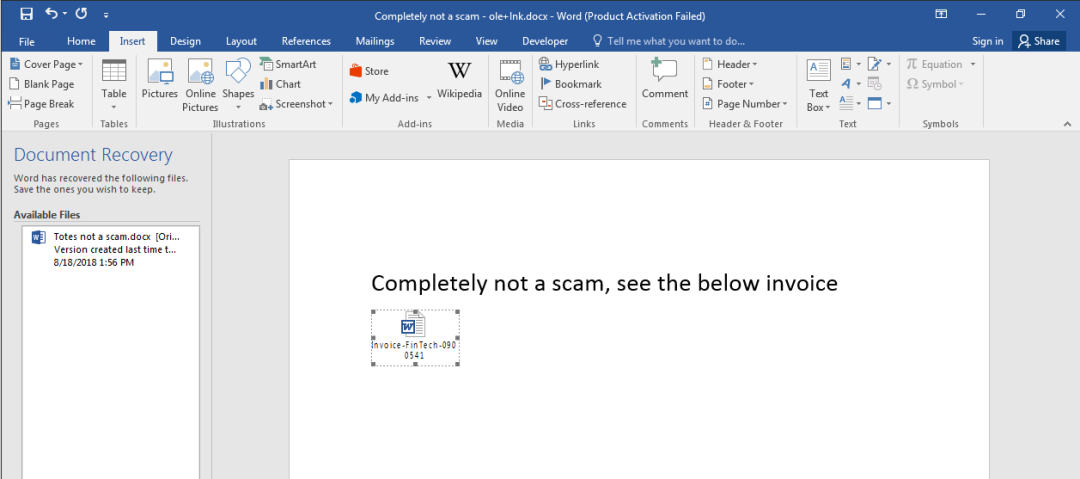Collapse the ribbon with the chevron
This screenshot has width=1080, height=479.
pyautogui.click(x=1068, y=124)
